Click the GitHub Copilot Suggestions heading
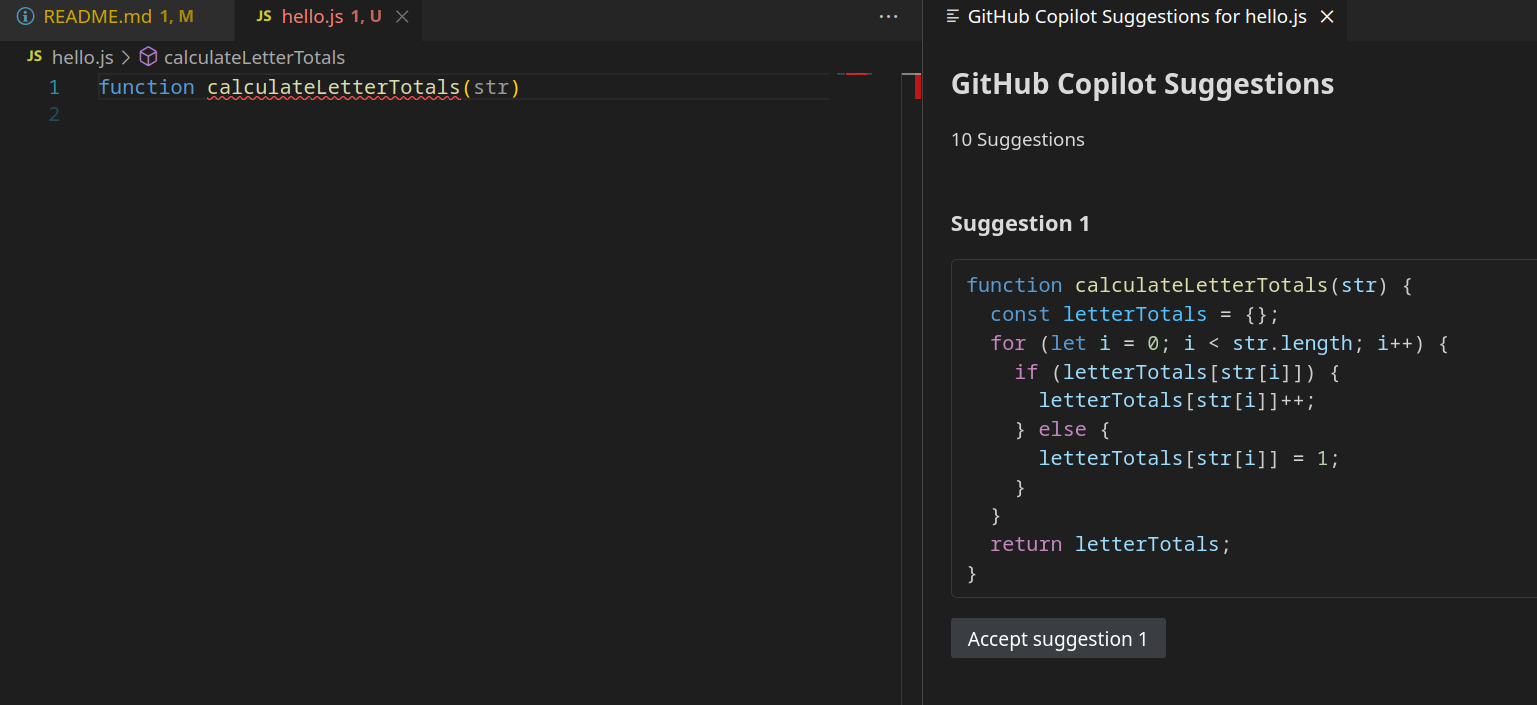This screenshot has width=1537, height=705. [1142, 84]
